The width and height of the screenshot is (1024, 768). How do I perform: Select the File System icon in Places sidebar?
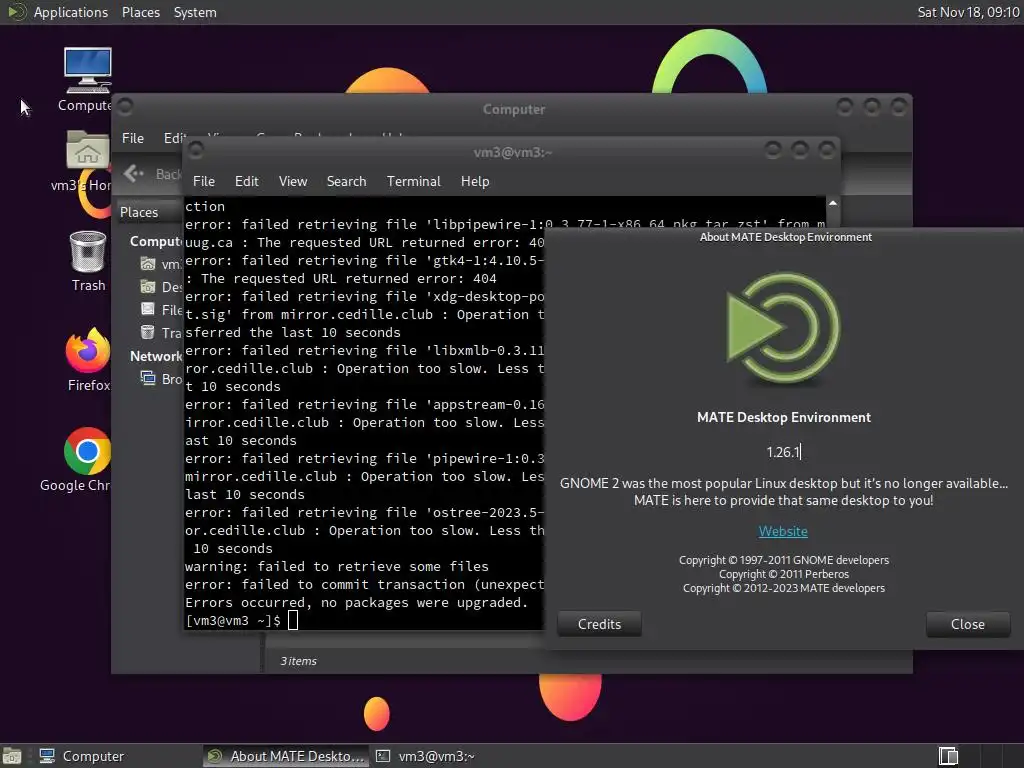[148, 310]
